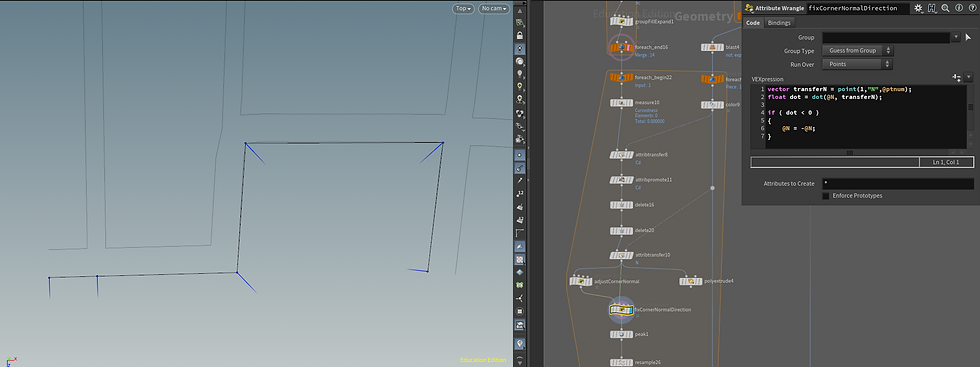Viewport: 980px width, 367px height.
Task: Click the Attribute Wrangle operator type icon
Action: (x=749, y=8)
